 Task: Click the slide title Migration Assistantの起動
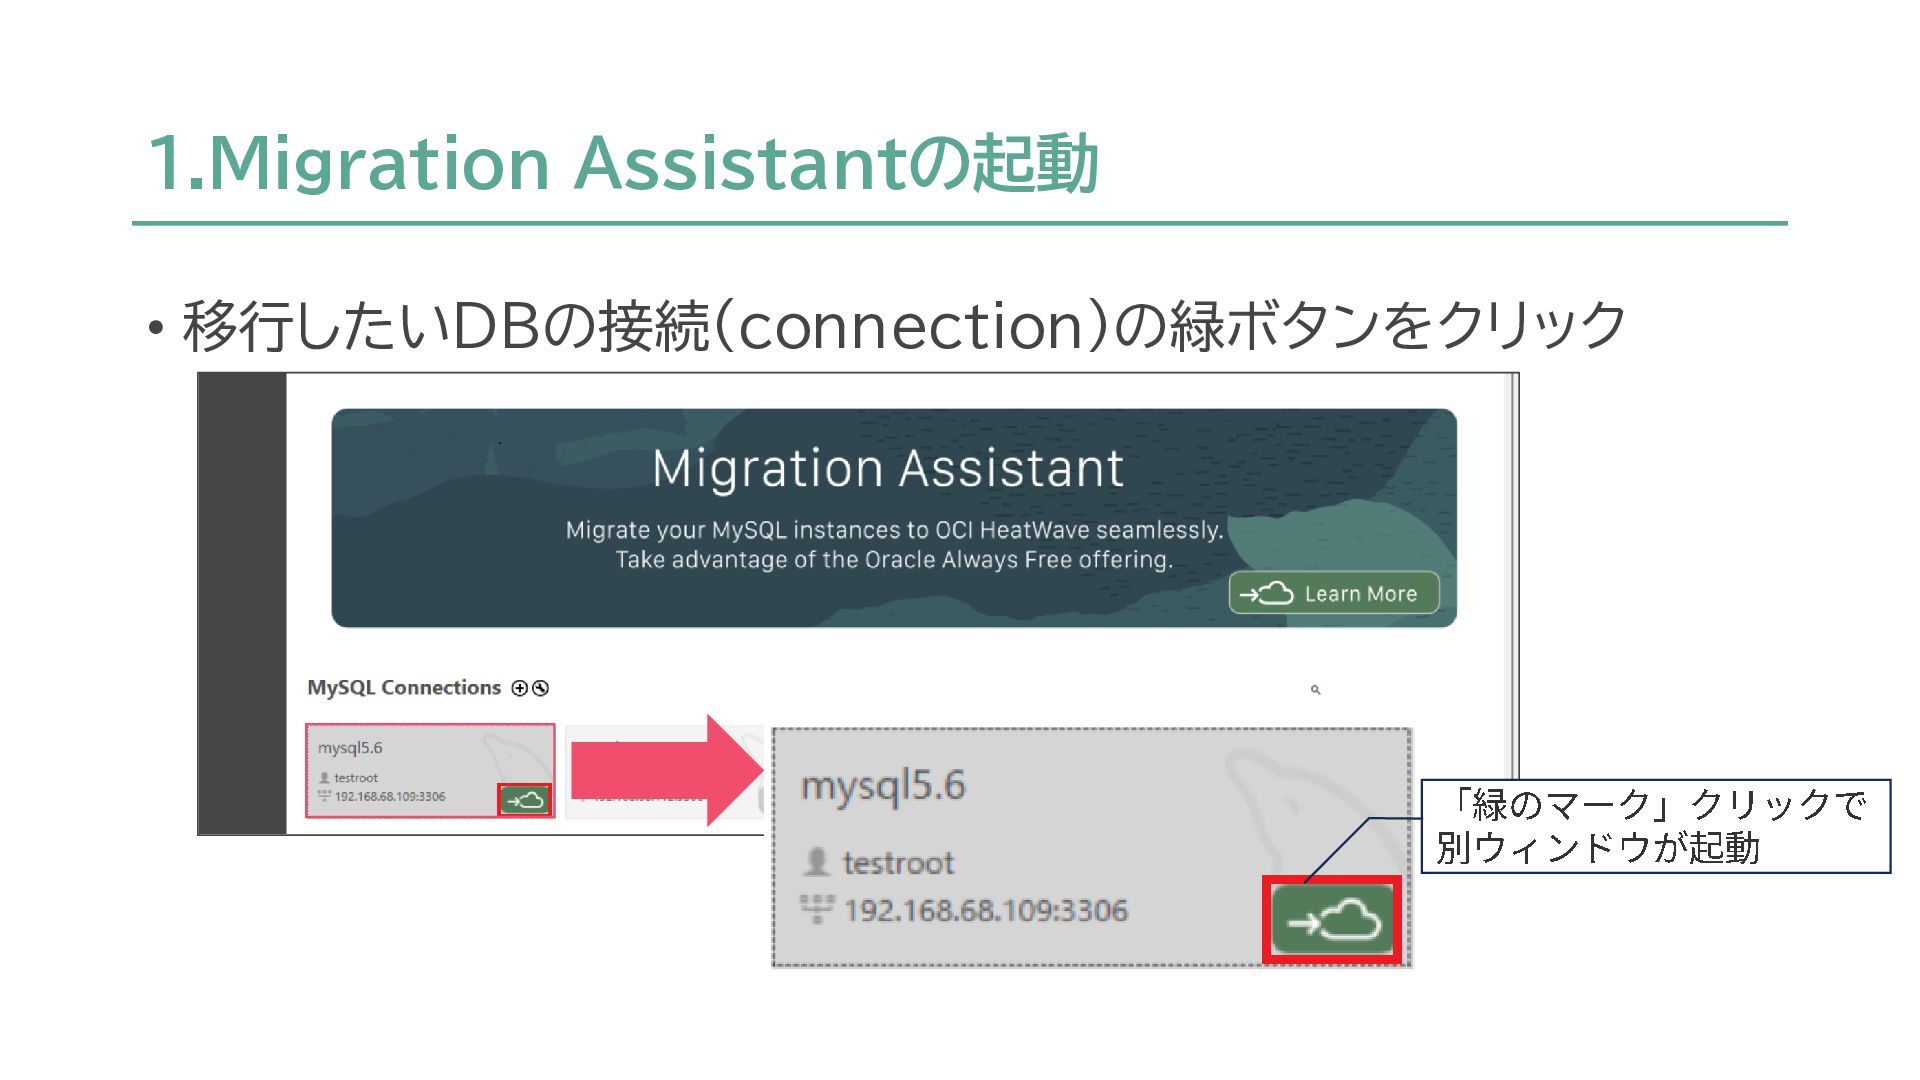pyautogui.click(x=622, y=162)
